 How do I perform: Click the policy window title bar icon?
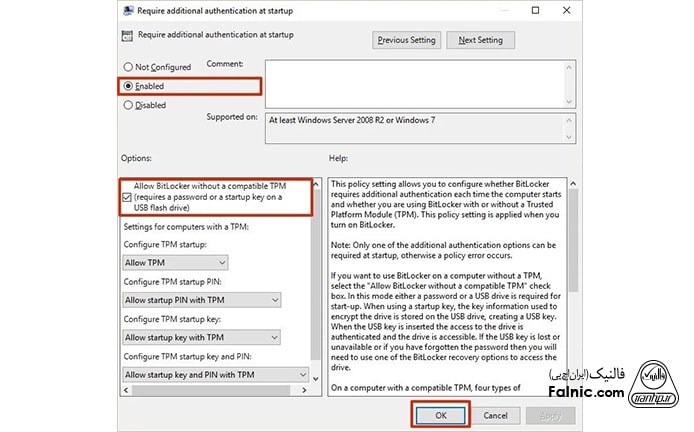[128, 11]
